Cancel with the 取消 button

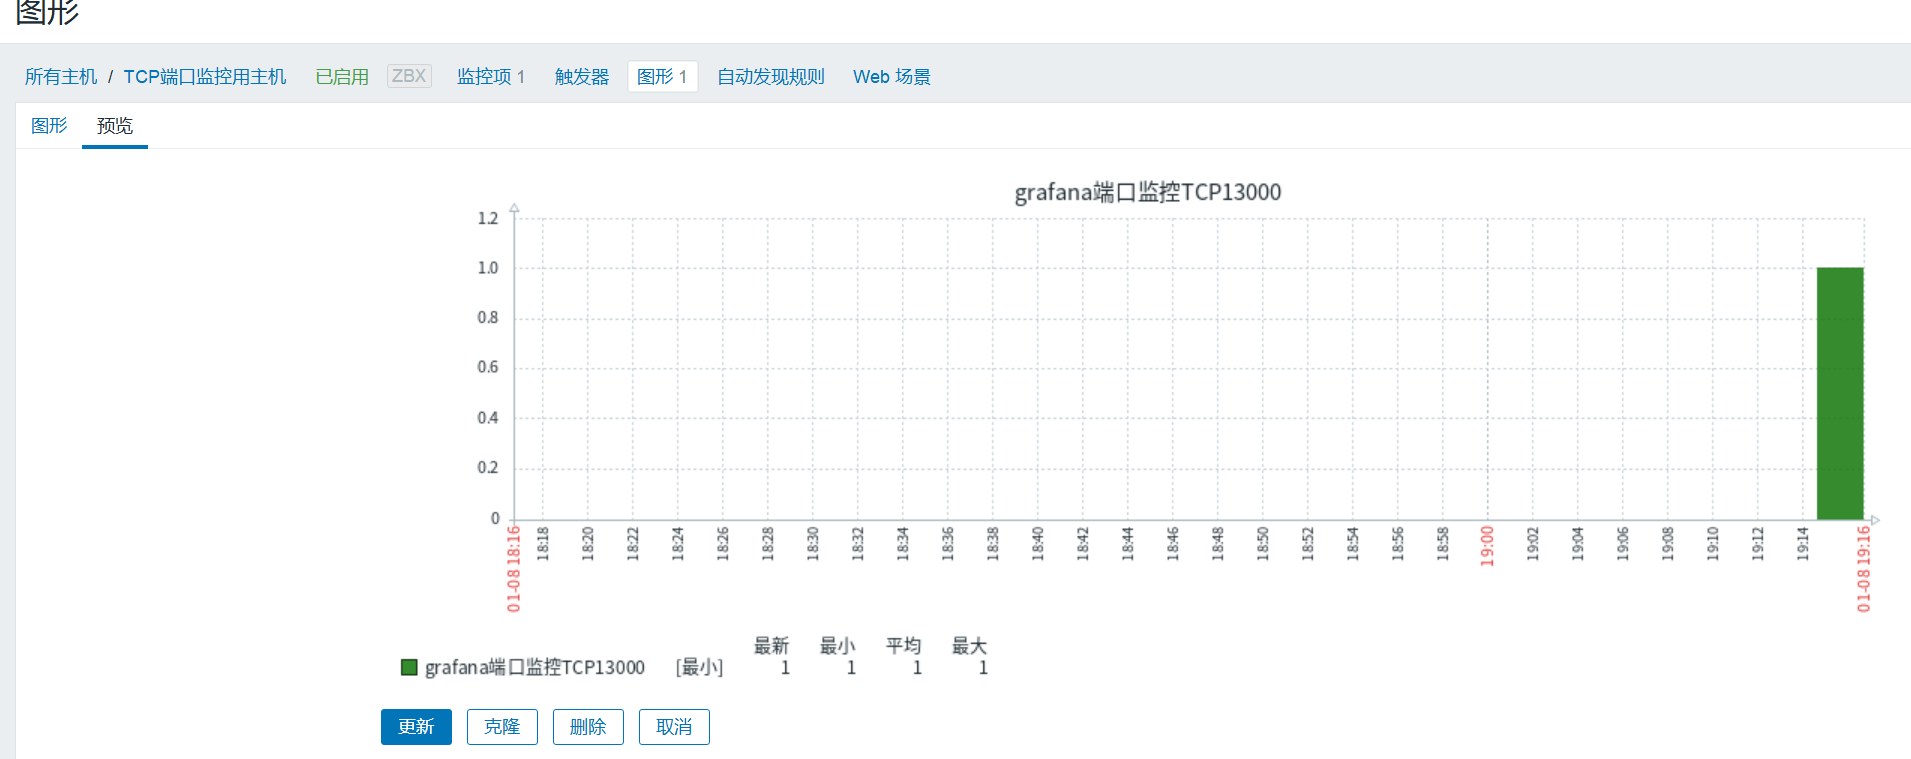[674, 727]
